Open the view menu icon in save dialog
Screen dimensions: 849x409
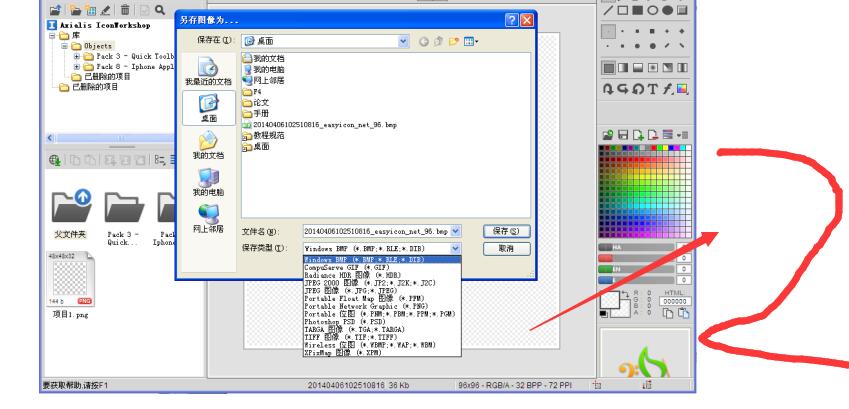point(471,41)
